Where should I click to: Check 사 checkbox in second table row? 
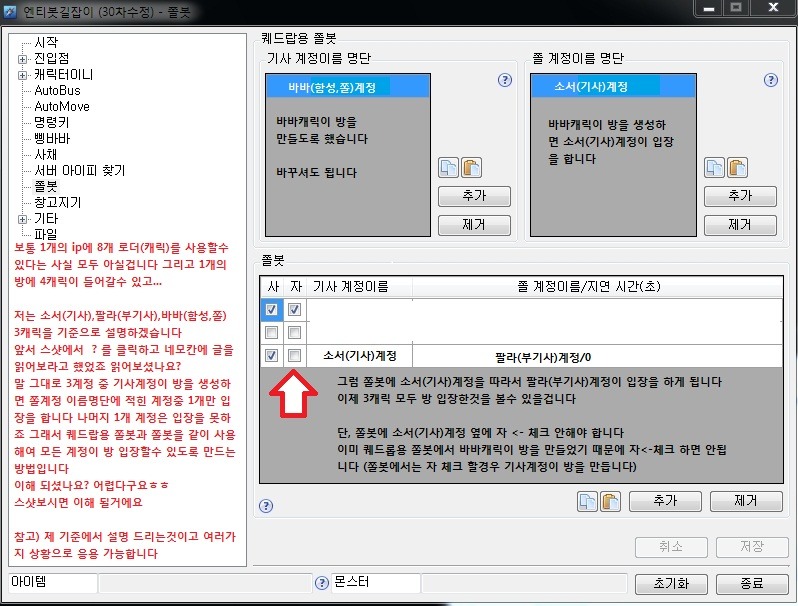pos(271,333)
